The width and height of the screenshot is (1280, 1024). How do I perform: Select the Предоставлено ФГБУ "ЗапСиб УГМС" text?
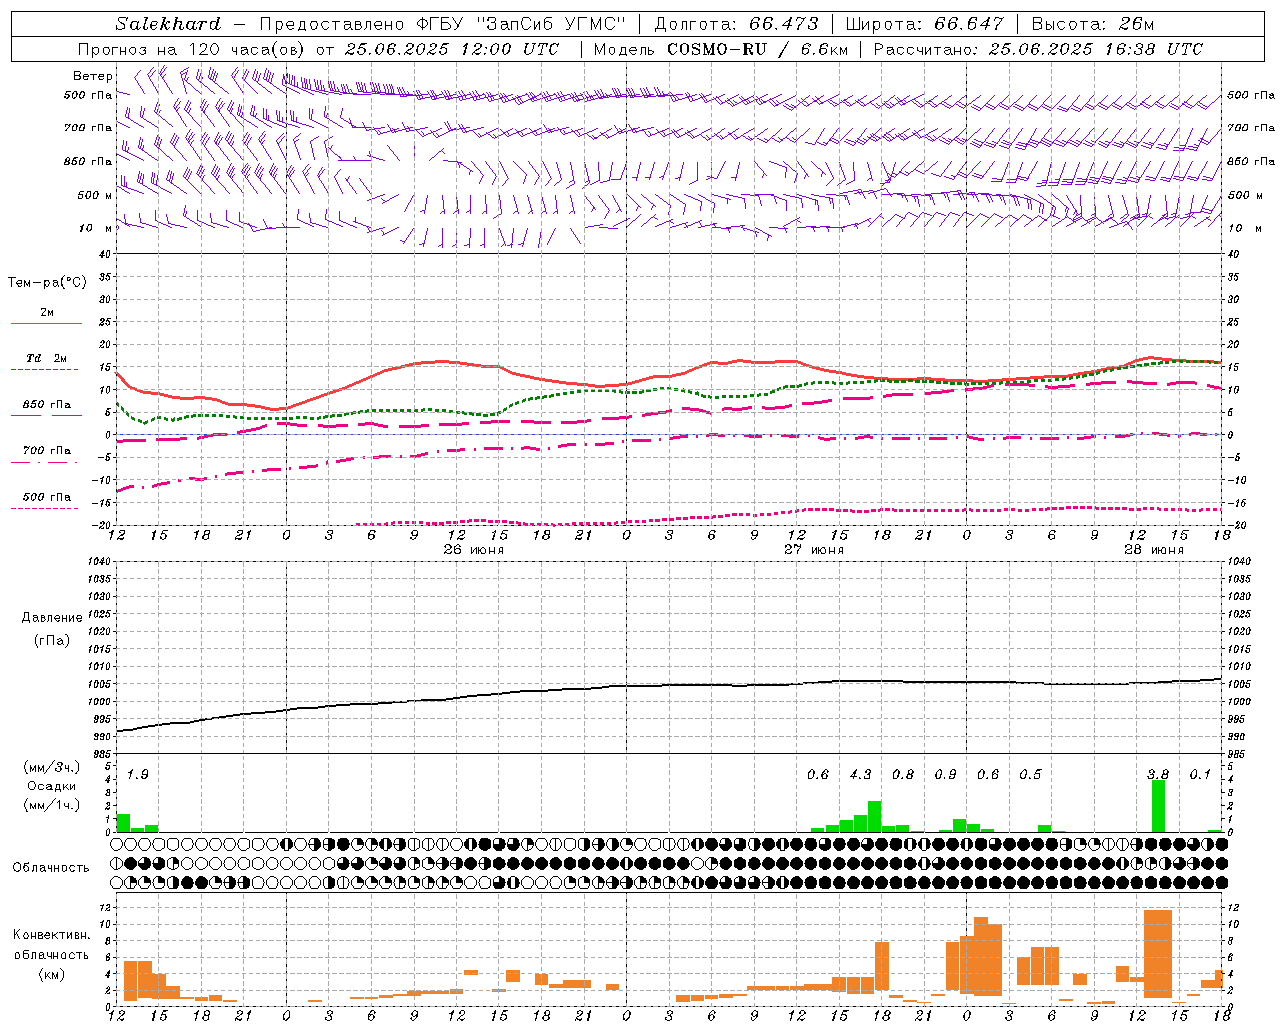[442, 24]
